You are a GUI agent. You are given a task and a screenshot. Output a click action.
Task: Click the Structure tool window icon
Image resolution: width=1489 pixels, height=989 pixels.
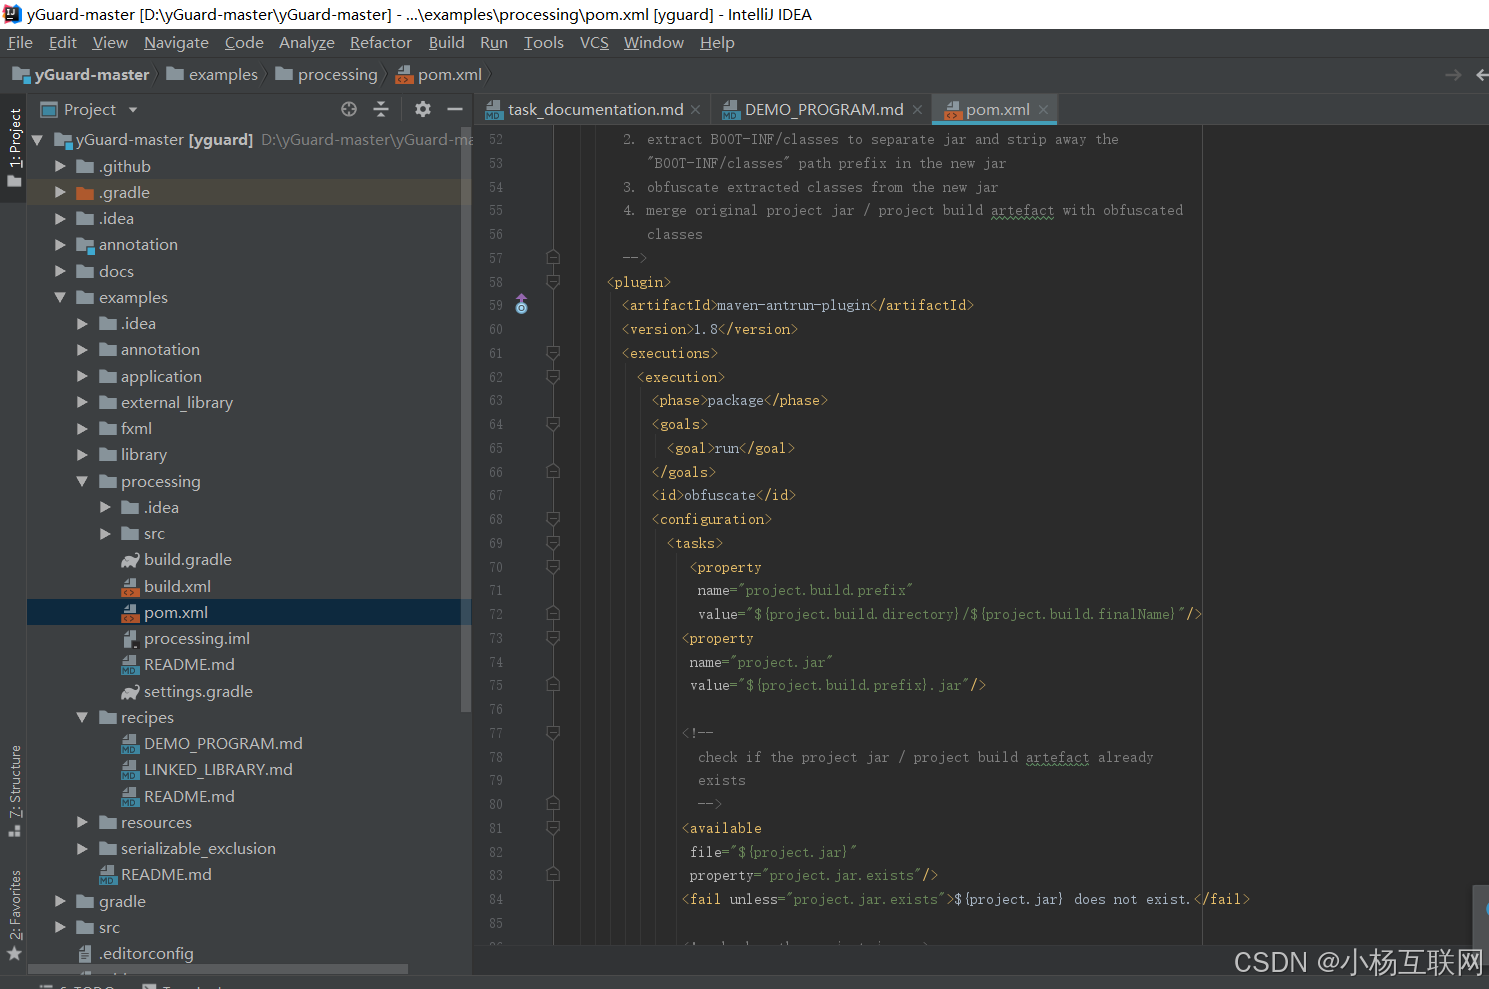click(x=14, y=830)
